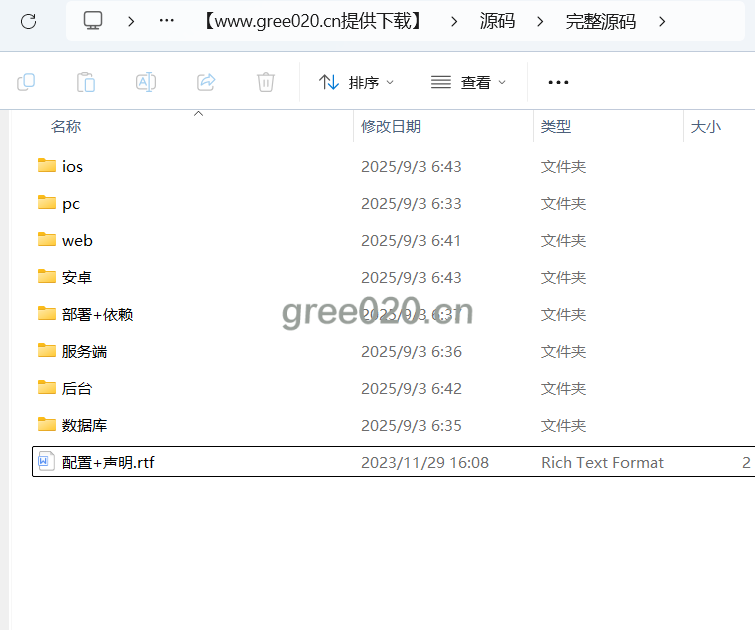Select the 服务端 folder
The width and height of the screenshot is (755, 630).
point(84,352)
